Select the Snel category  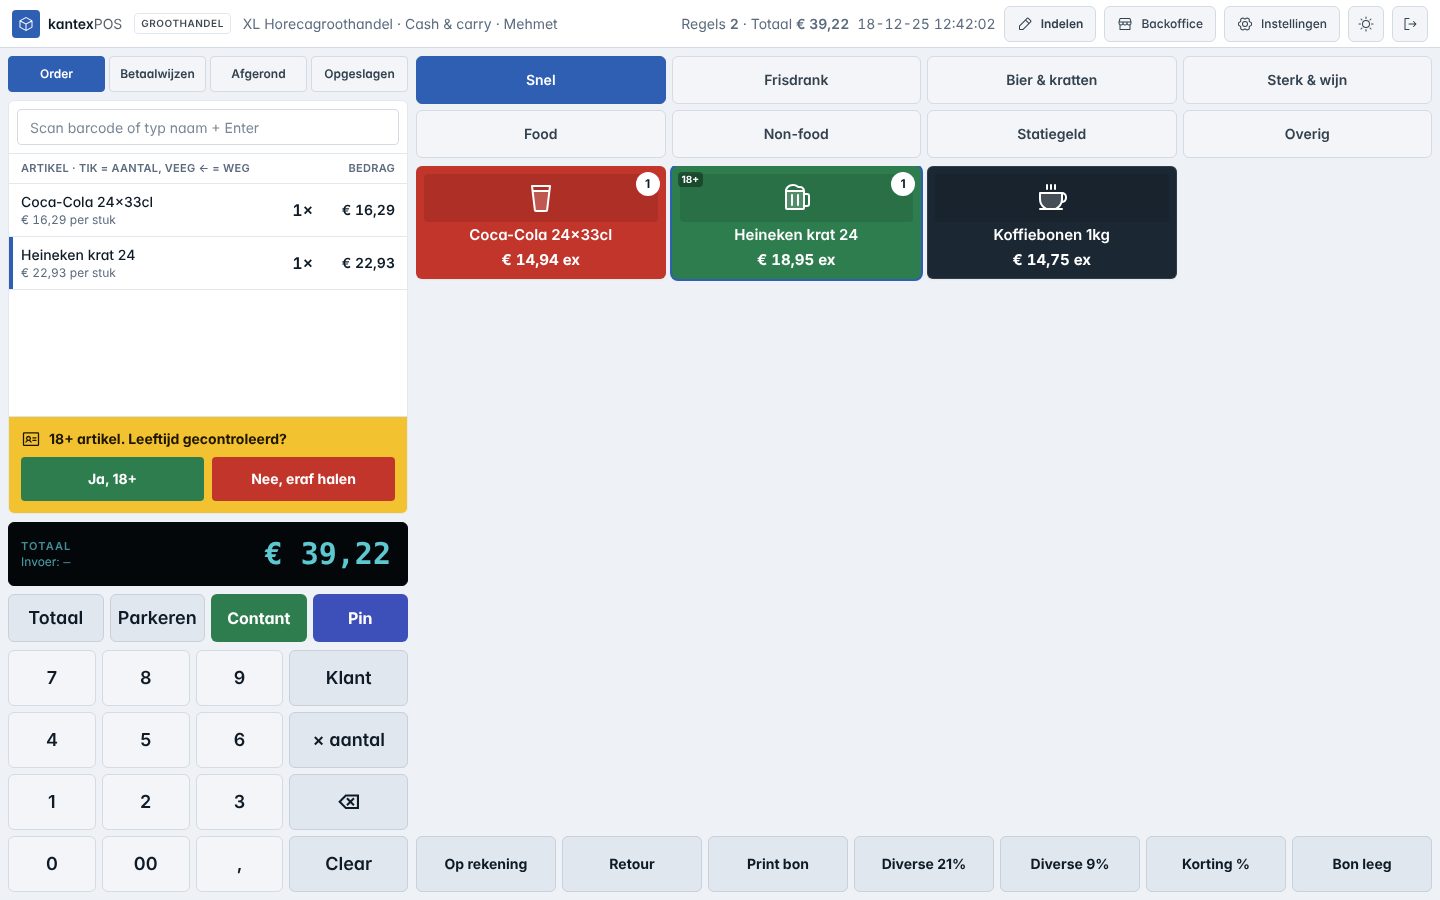click(541, 80)
